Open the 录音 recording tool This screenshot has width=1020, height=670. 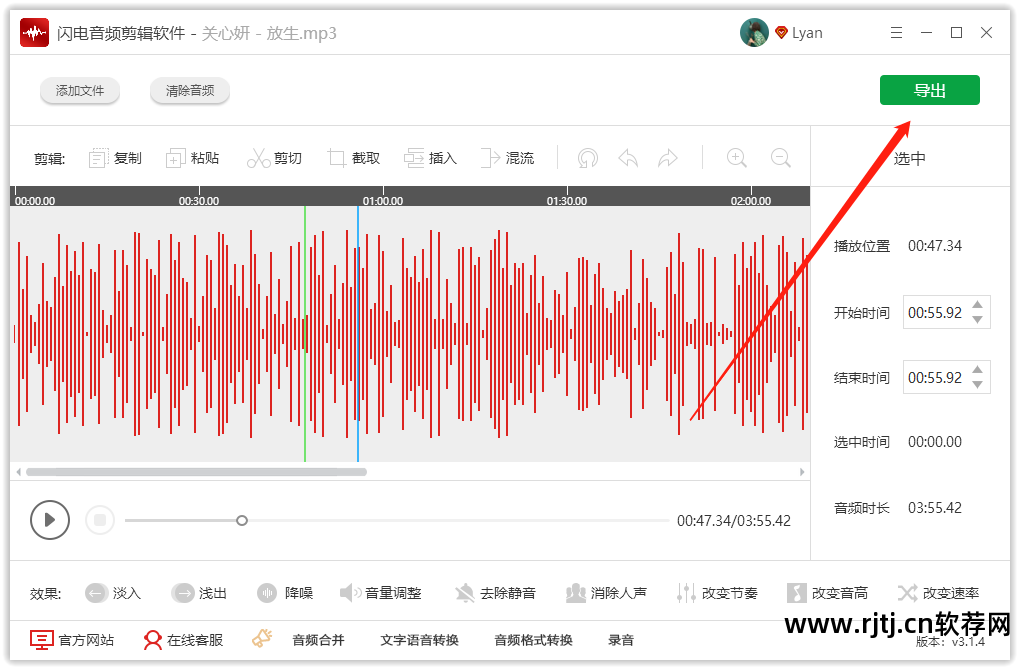(621, 639)
